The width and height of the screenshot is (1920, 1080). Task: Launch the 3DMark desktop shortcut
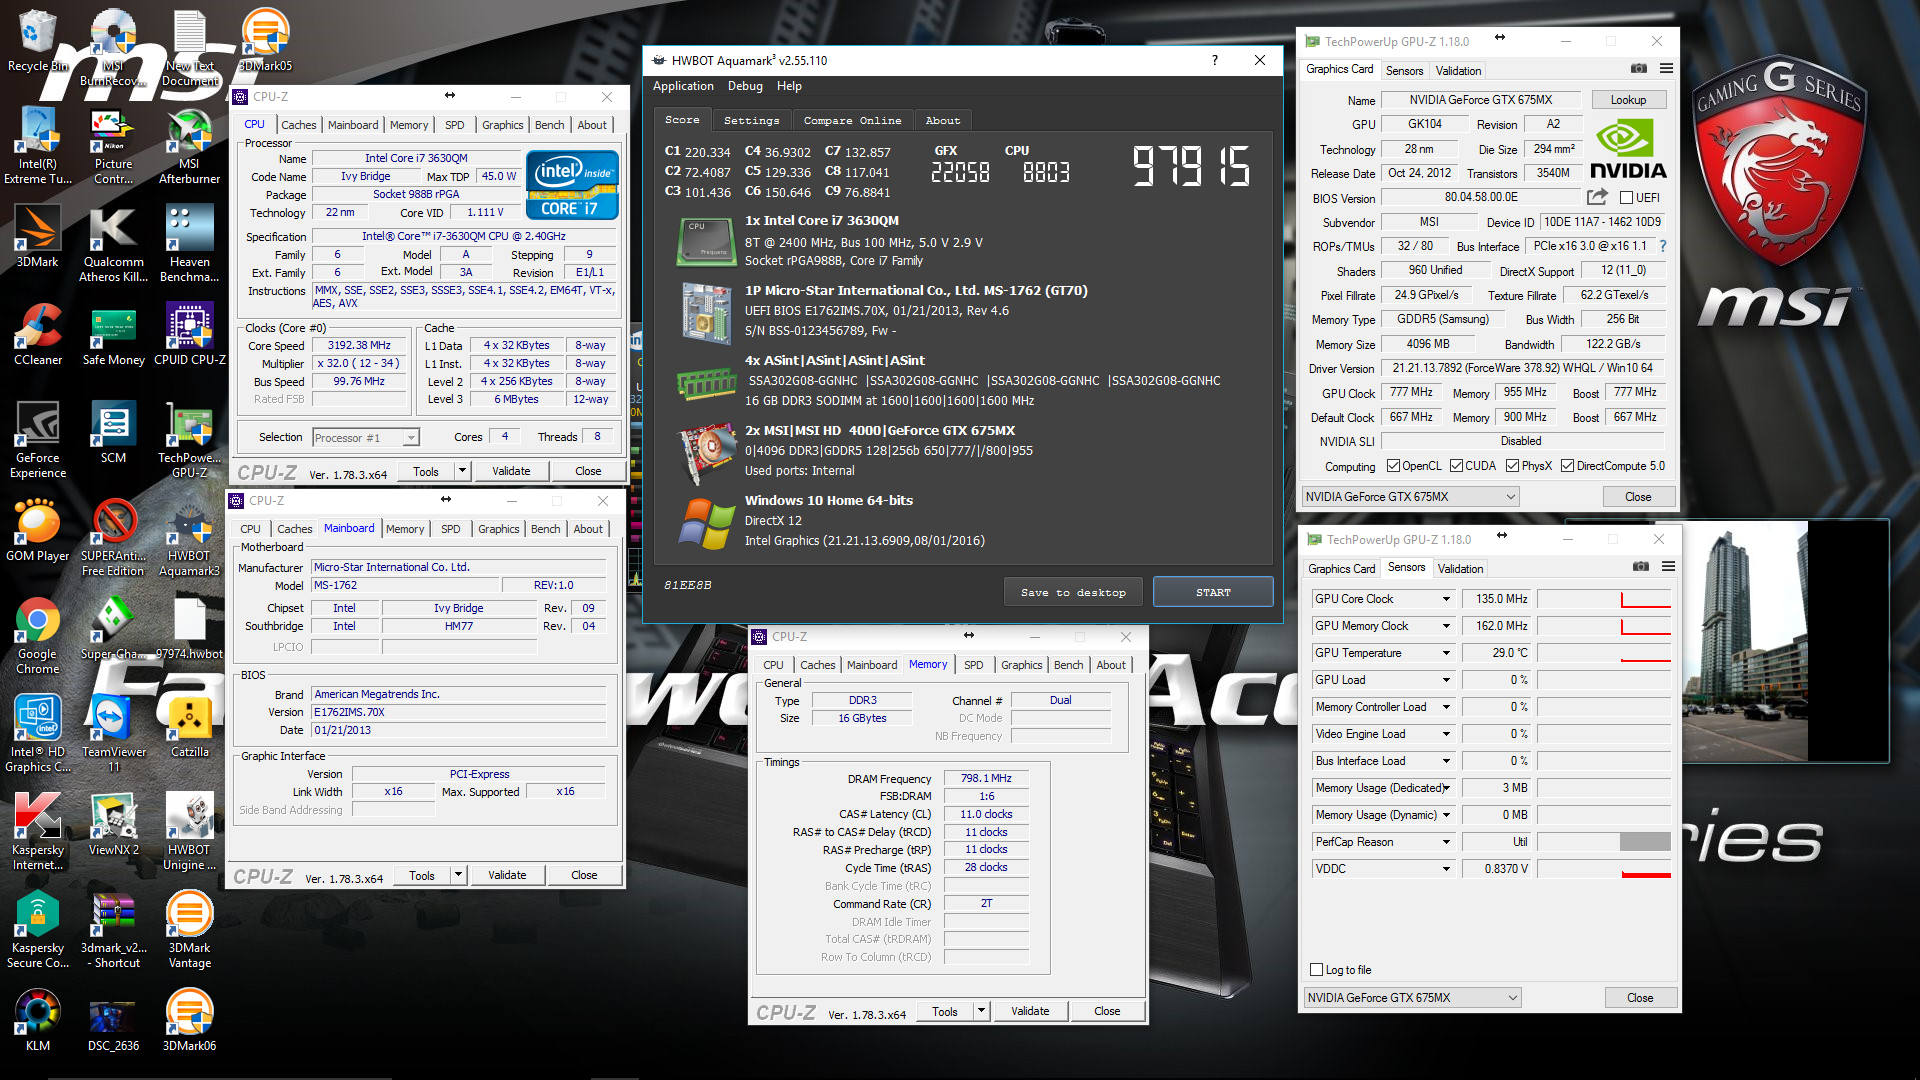click(38, 236)
